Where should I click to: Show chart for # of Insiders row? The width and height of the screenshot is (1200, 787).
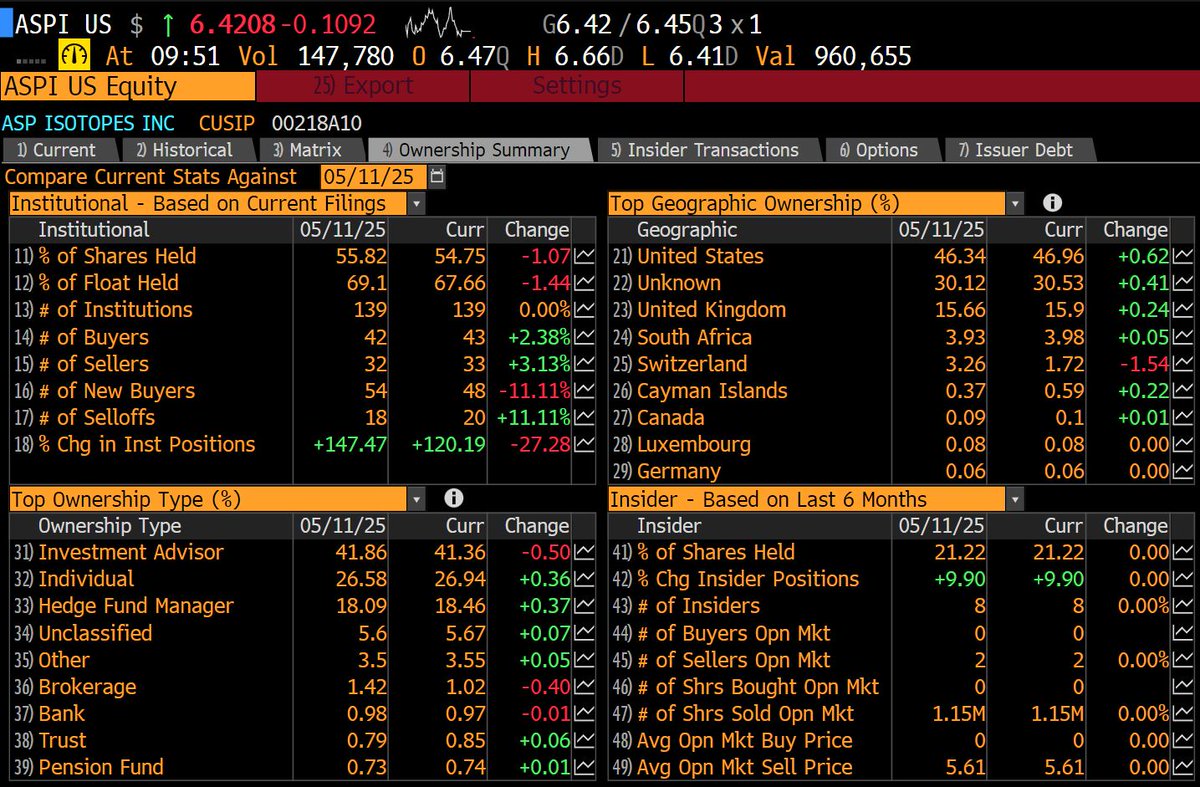click(x=1183, y=606)
